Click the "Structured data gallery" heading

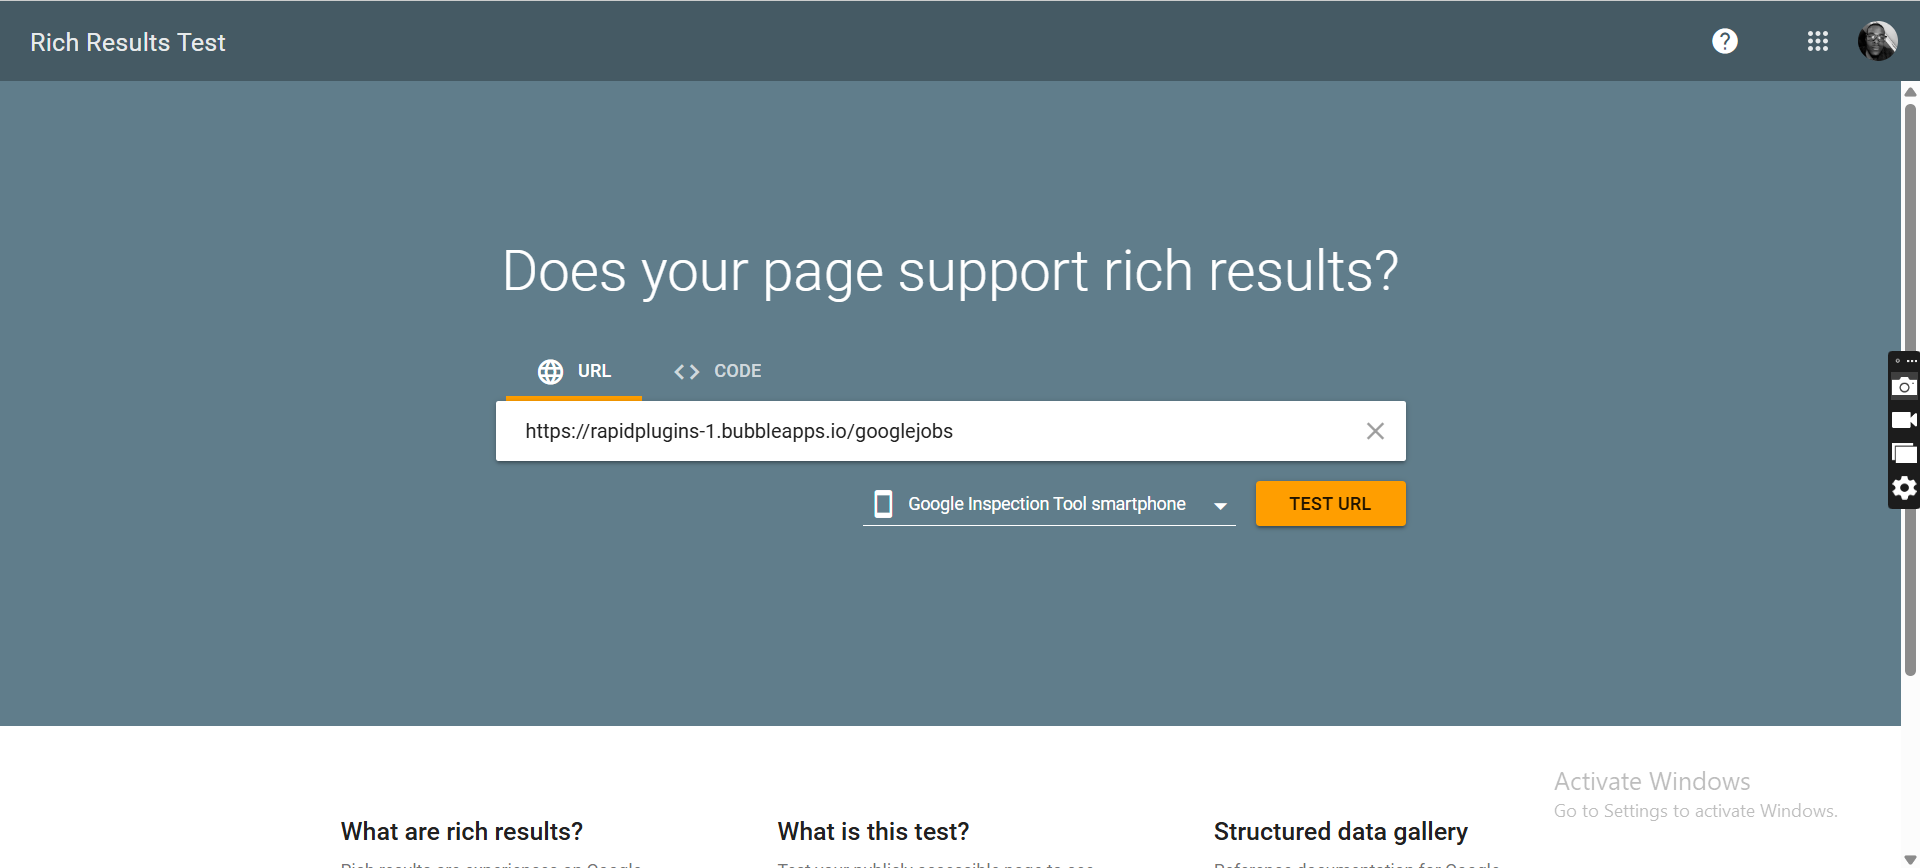1340,831
